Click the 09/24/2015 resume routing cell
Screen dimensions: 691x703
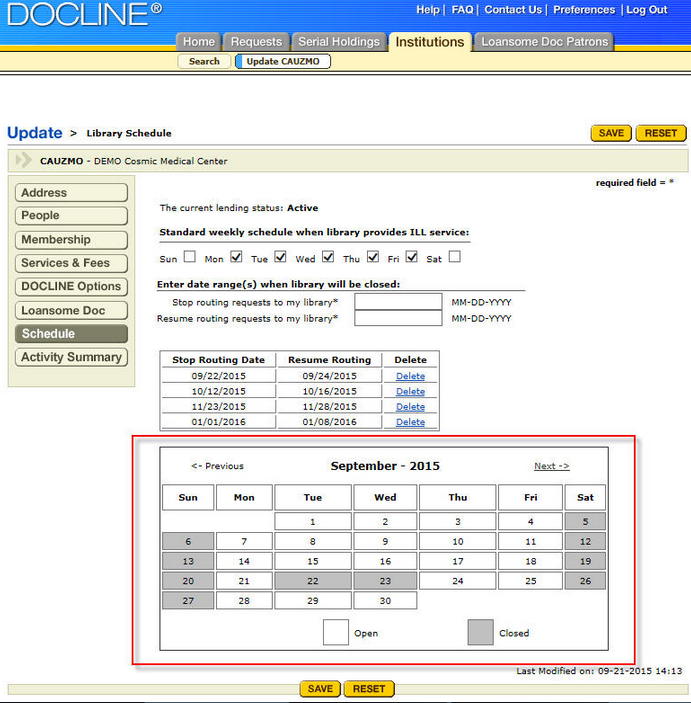coord(330,376)
